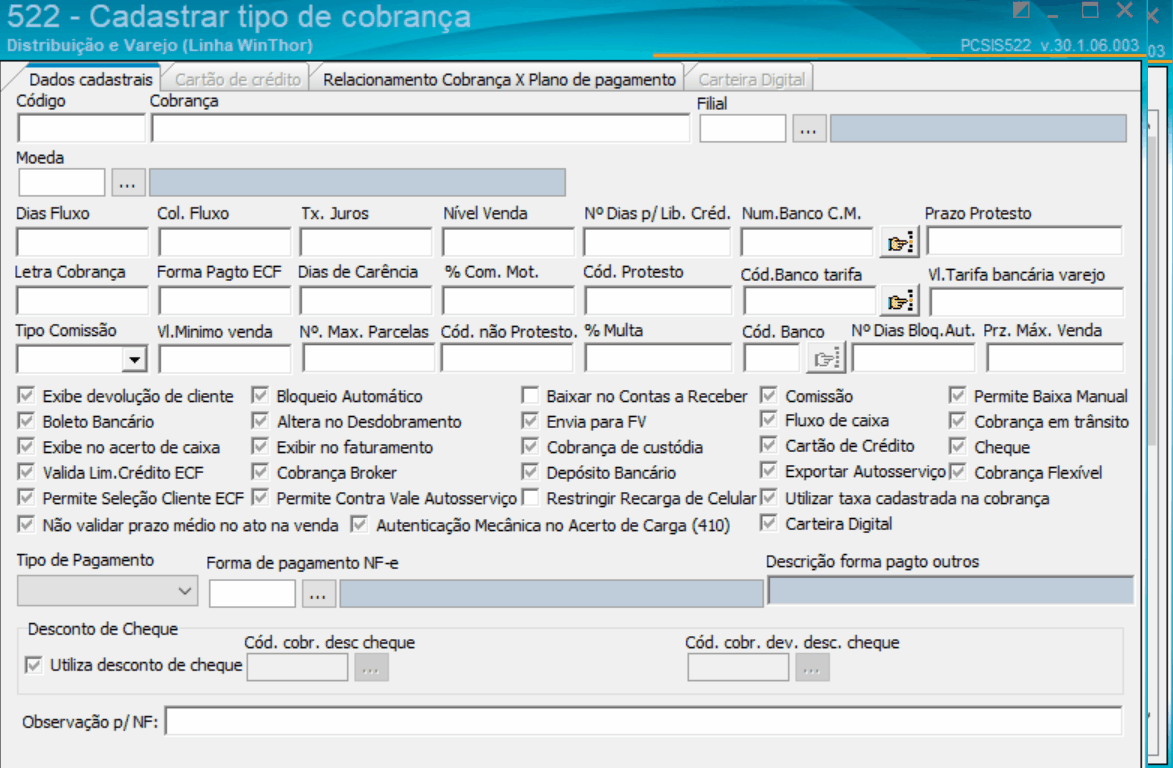1173x768 pixels.
Task: Click the Código input field
Action: 81,129
